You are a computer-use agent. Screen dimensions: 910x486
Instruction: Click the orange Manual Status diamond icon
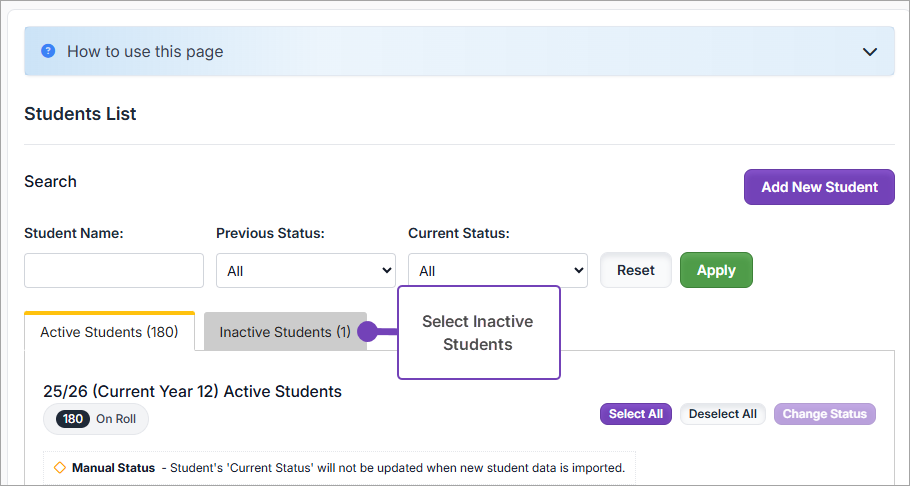click(x=59, y=468)
